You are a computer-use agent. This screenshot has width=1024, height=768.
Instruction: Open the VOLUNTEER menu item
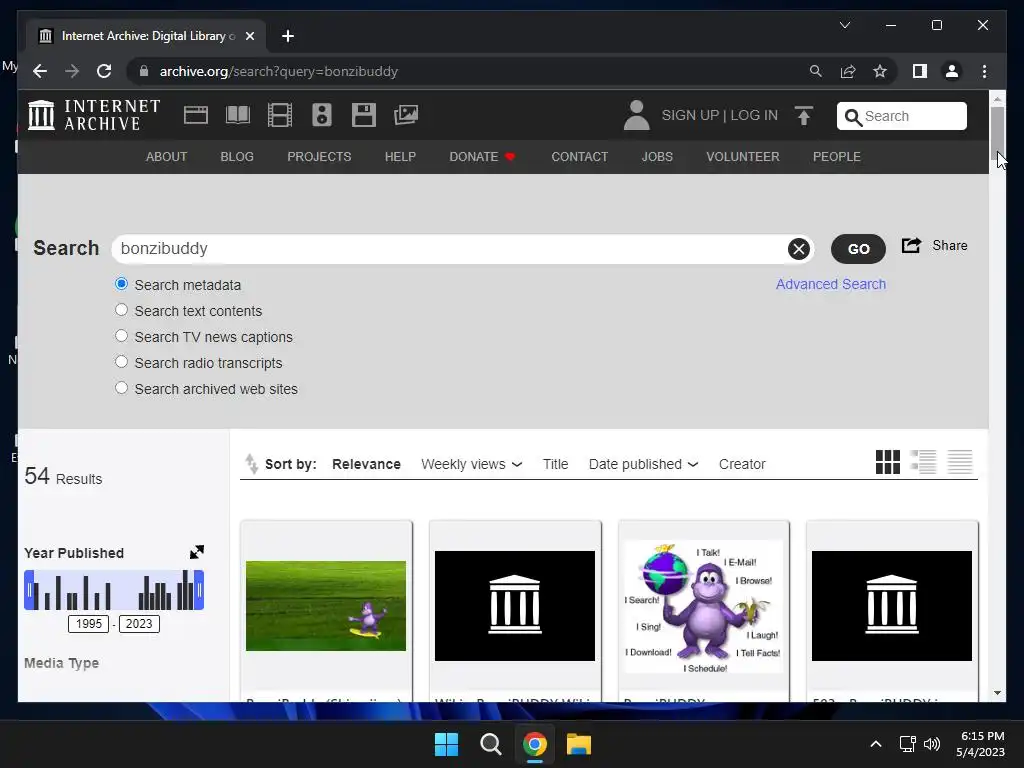[743, 157]
